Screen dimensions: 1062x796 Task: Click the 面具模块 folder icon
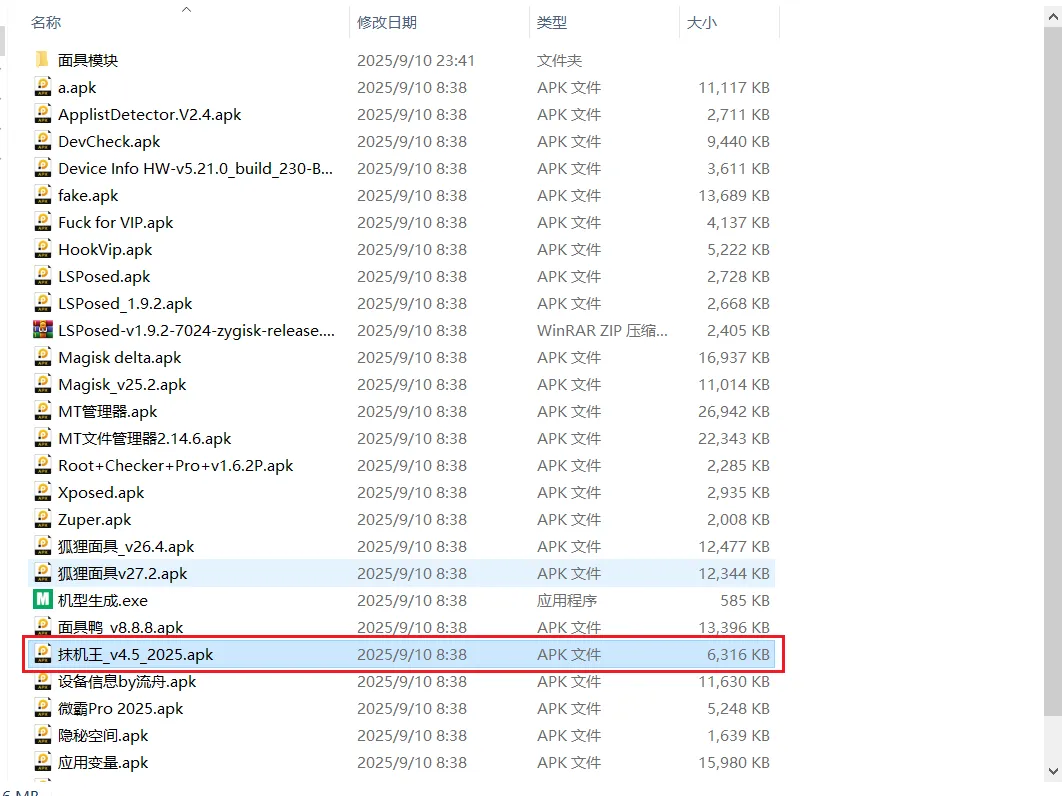pos(42,60)
